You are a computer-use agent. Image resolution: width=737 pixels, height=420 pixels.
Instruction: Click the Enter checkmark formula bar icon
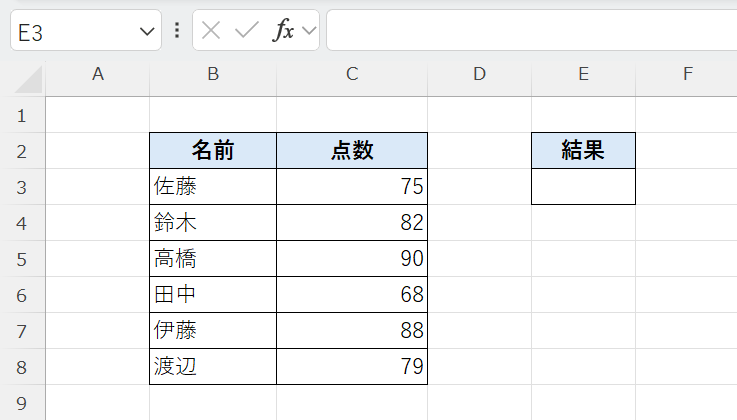pos(246,30)
